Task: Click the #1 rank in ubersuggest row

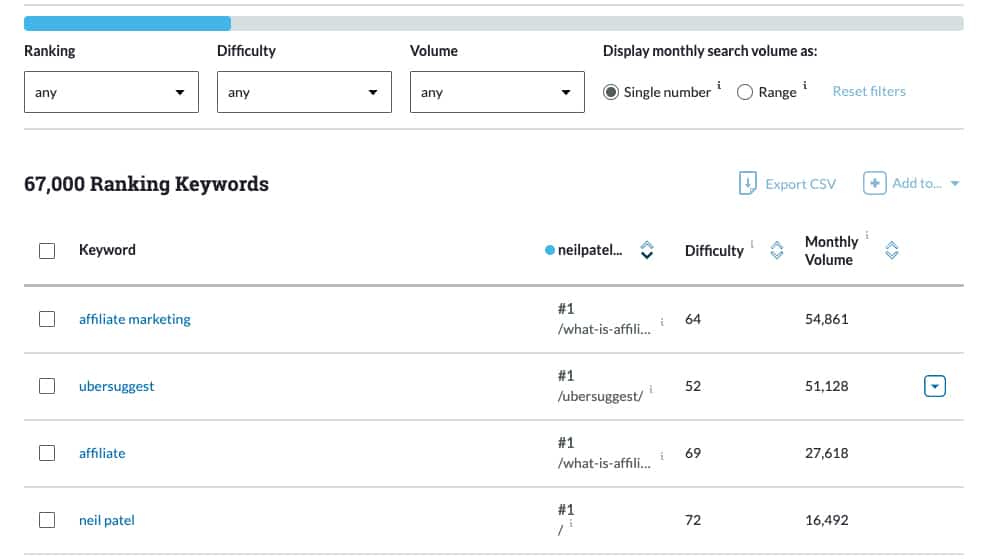Action: click(x=566, y=375)
